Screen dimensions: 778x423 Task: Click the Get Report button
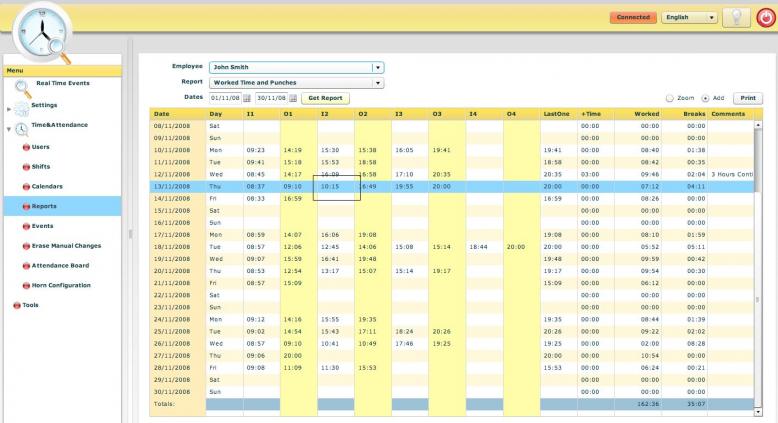tap(324, 98)
